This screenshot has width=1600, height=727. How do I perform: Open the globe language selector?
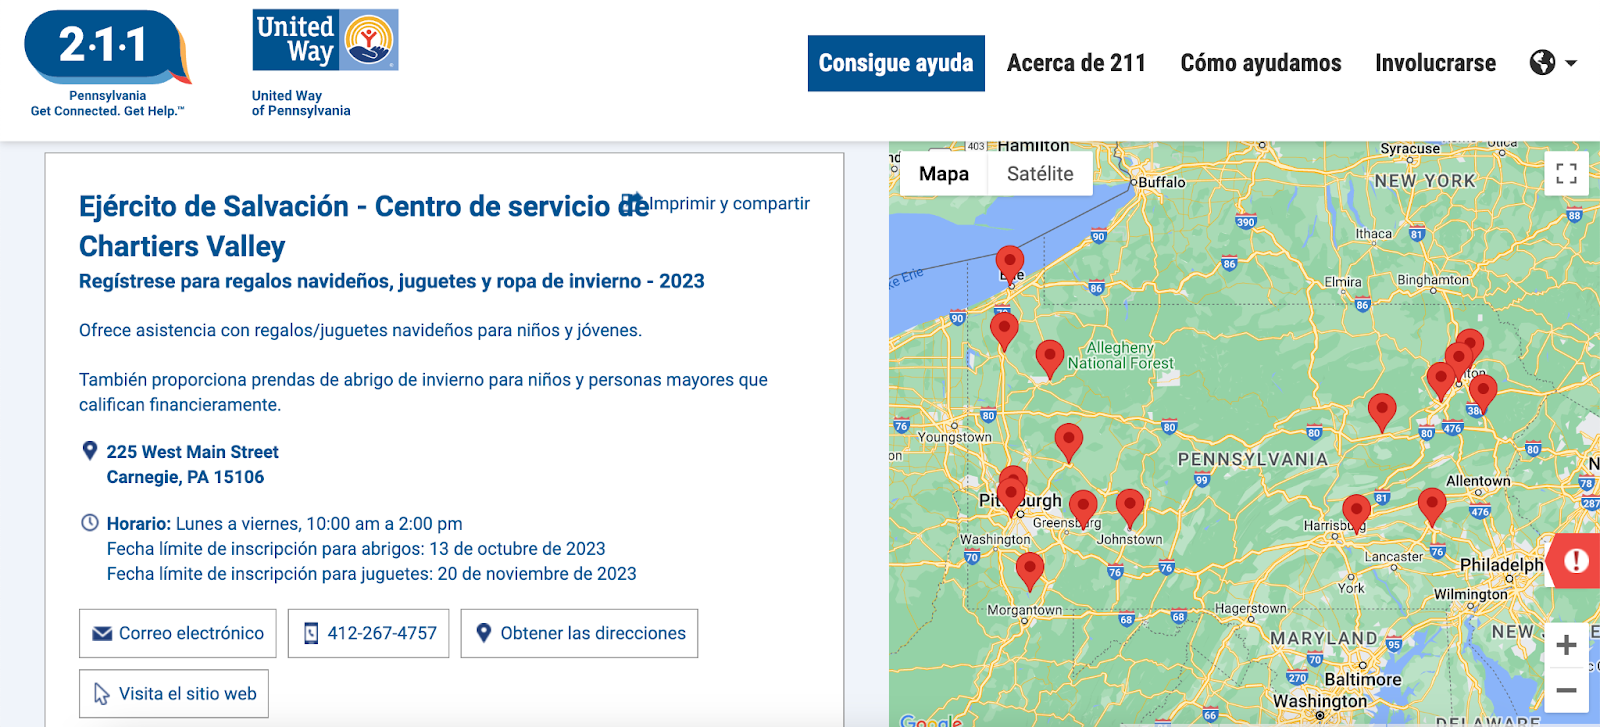click(1552, 63)
